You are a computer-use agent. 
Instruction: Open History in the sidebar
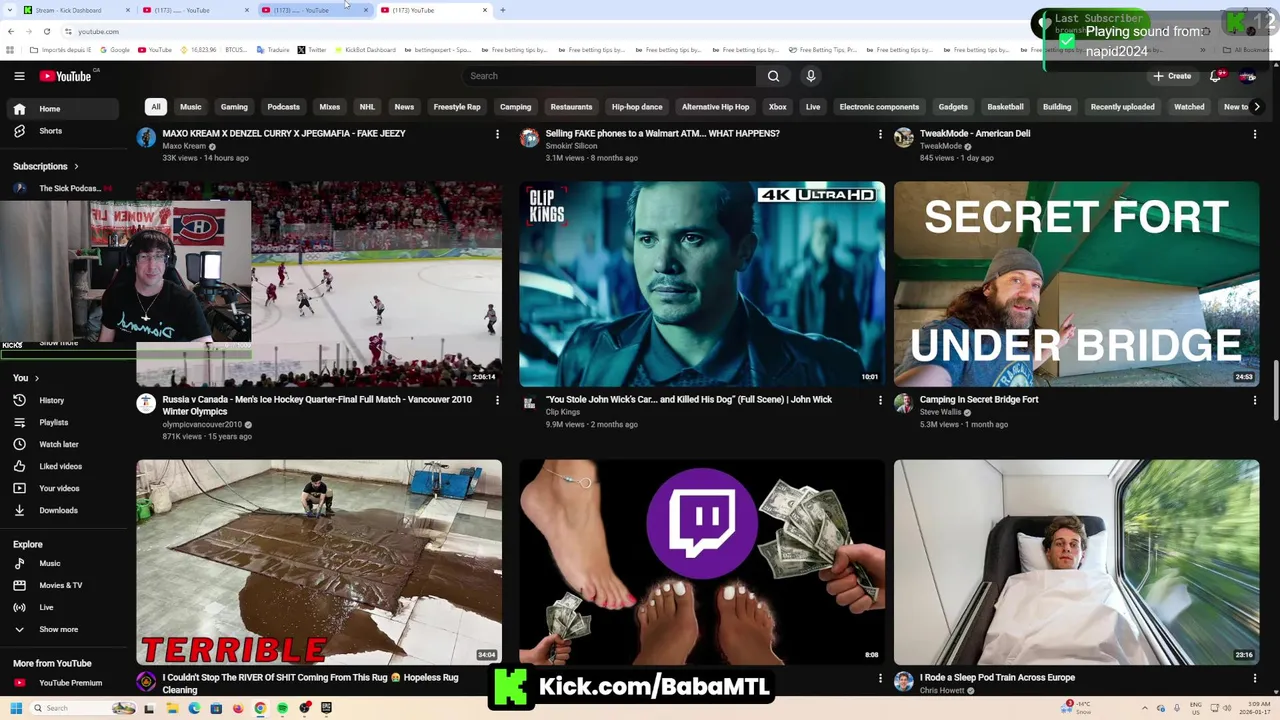pyautogui.click(x=64, y=400)
